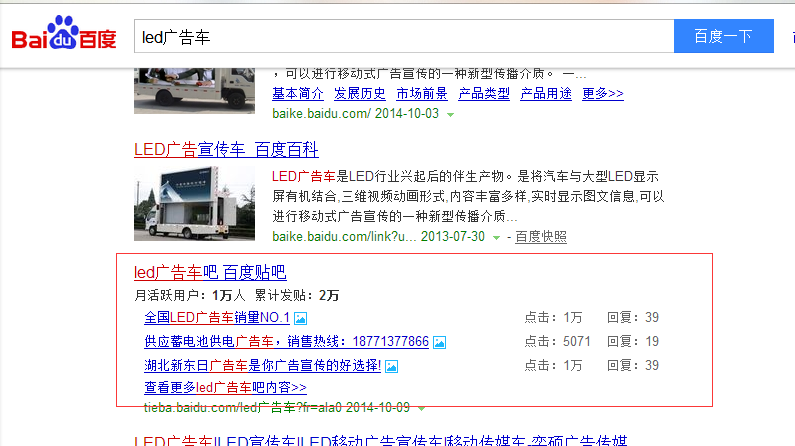Expand arrow next to tieba.baidu.com 2014-10-09
The image size is (795, 446).
tap(422, 408)
